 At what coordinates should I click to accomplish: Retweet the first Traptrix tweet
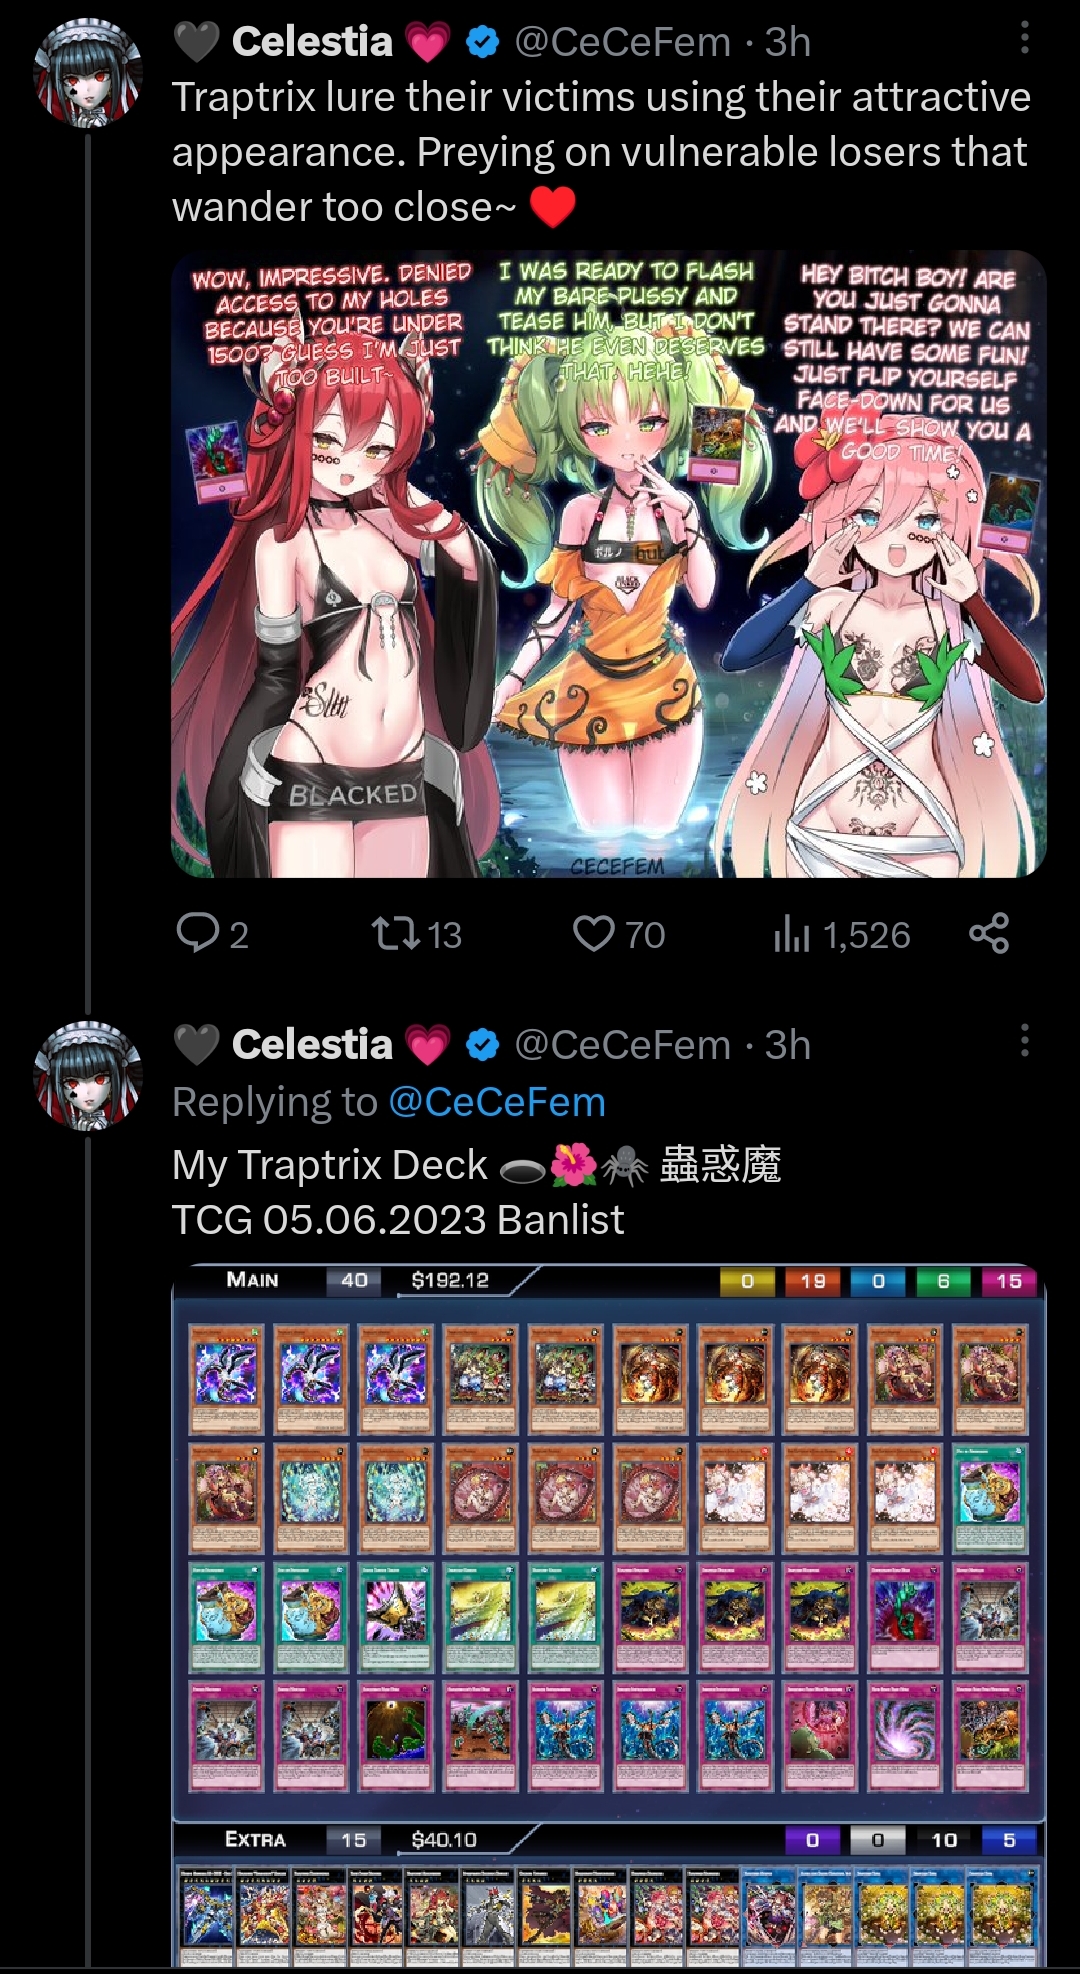(x=416, y=934)
